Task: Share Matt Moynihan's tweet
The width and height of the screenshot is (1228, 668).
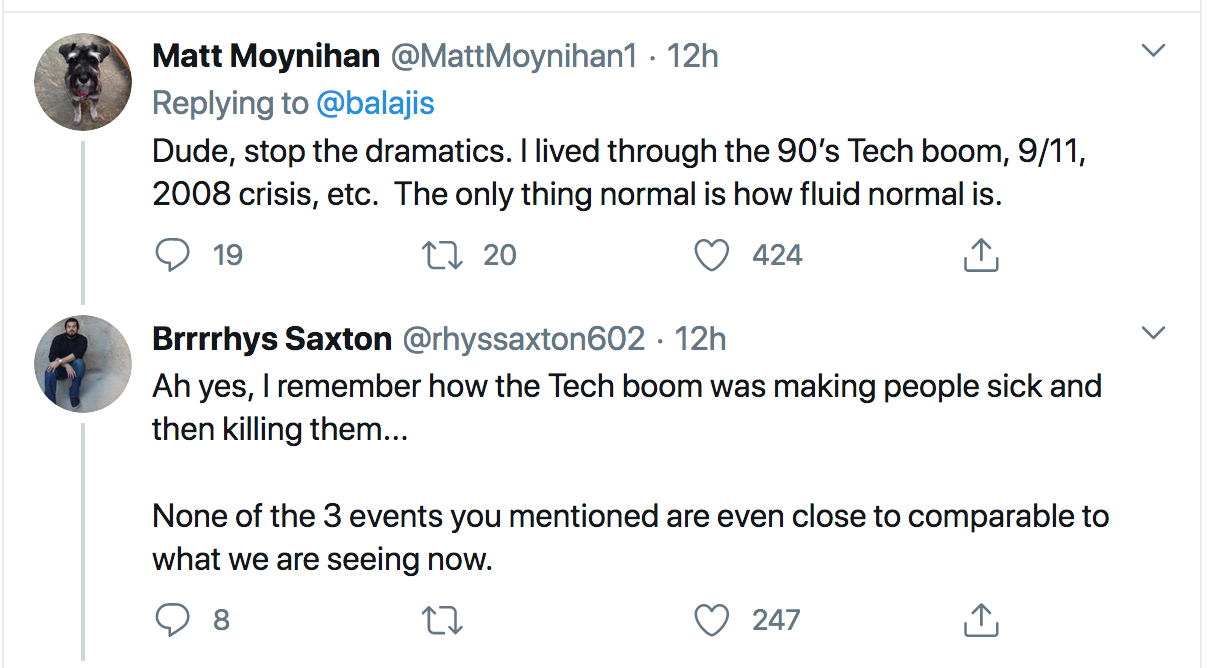Action: tap(981, 257)
